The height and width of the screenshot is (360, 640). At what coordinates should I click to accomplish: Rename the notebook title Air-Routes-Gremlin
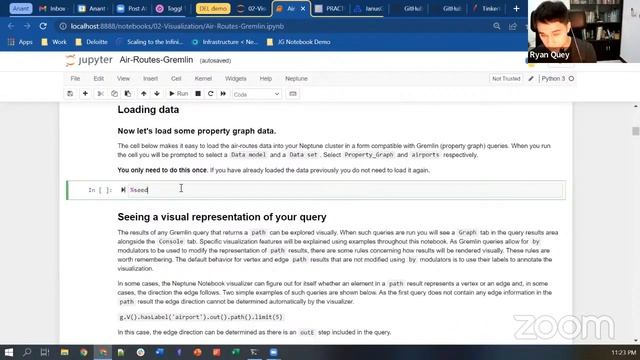[x=156, y=60]
